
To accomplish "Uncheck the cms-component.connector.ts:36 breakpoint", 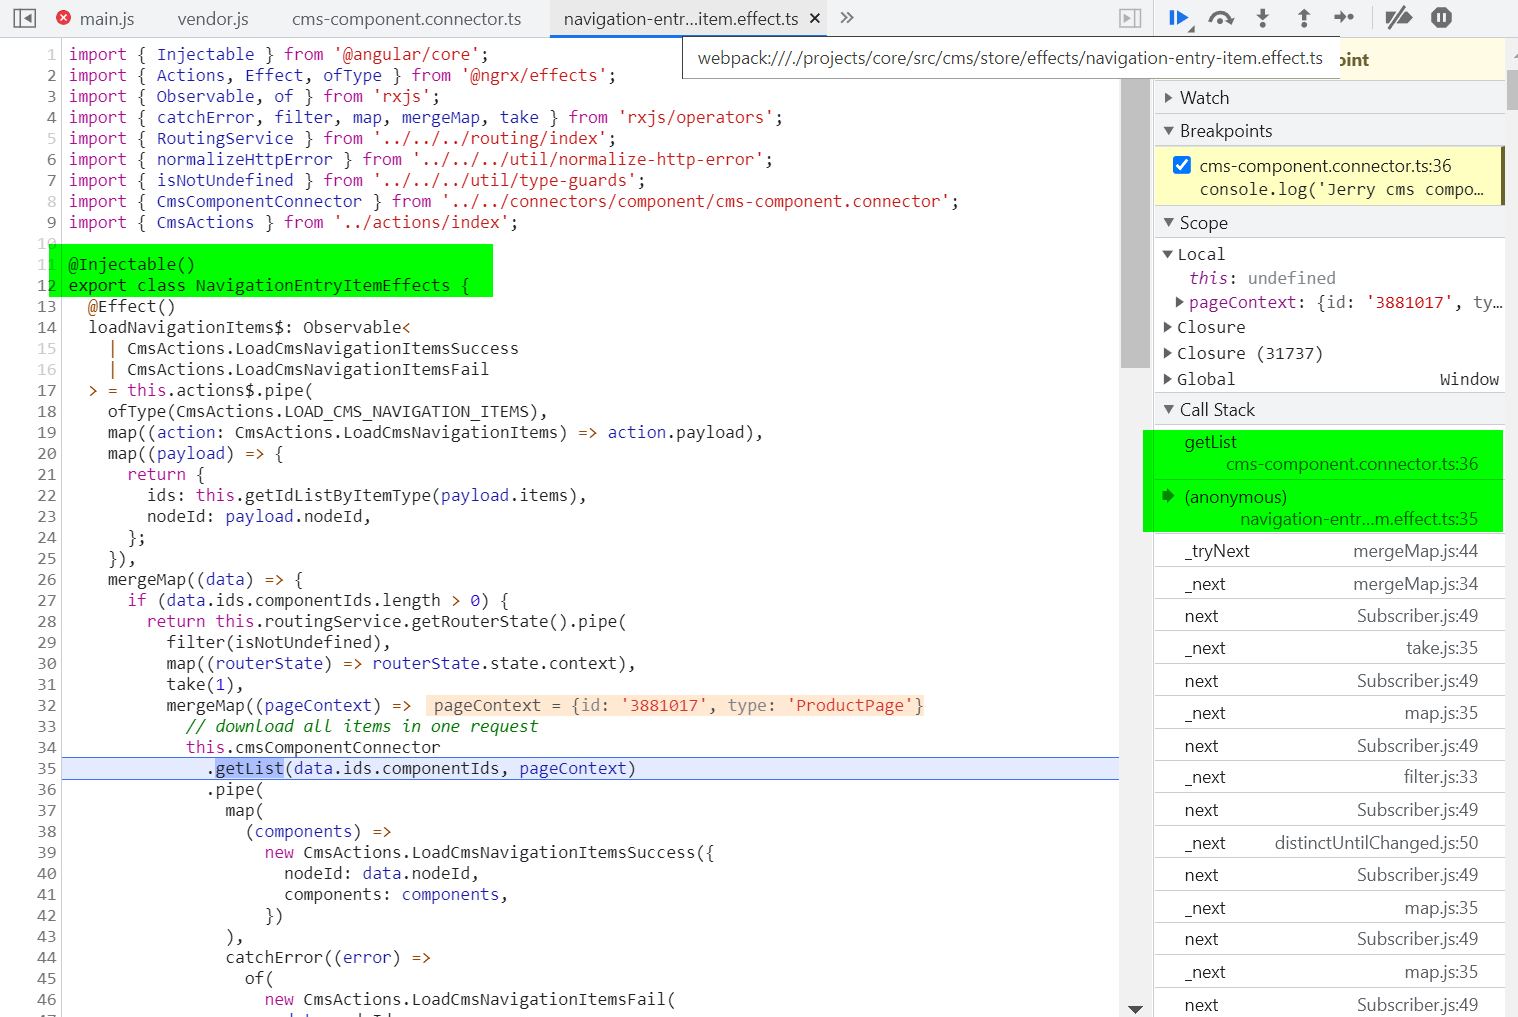I will click(1182, 165).
